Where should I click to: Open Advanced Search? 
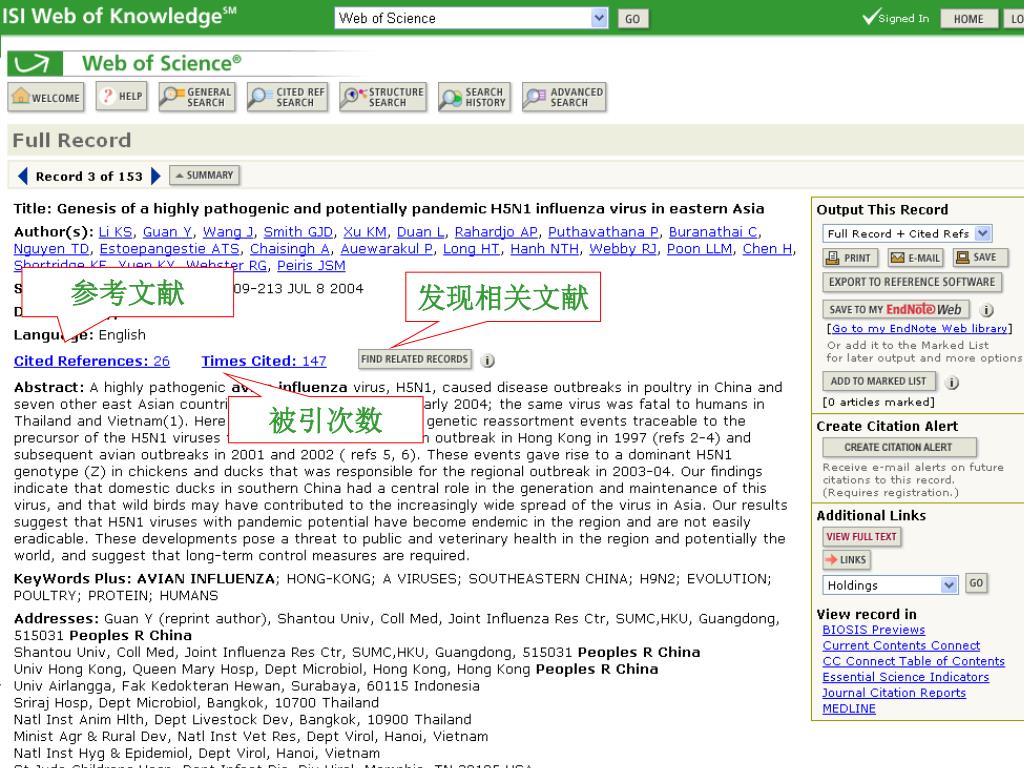(x=564, y=97)
